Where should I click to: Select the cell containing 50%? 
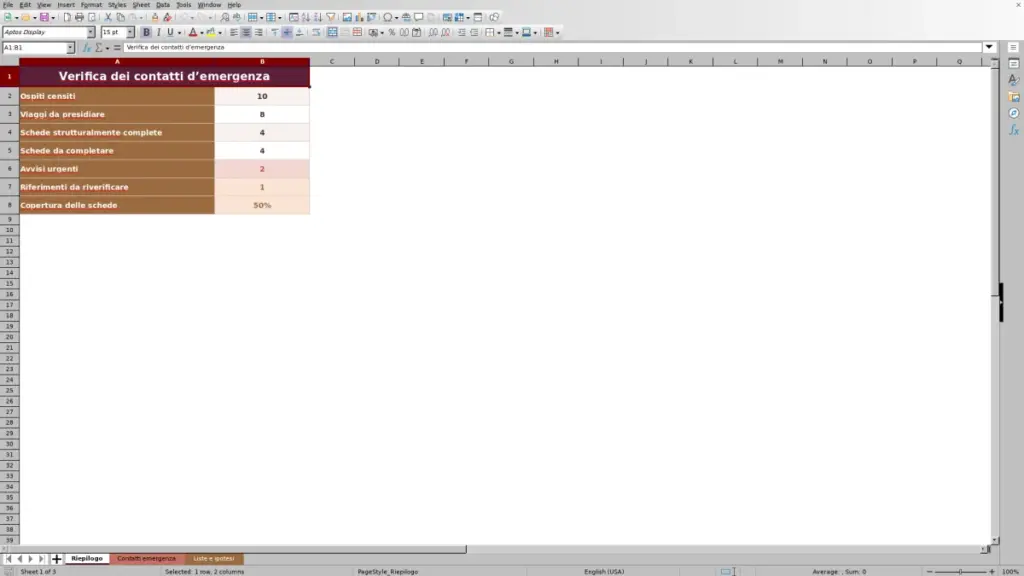click(262, 205)
